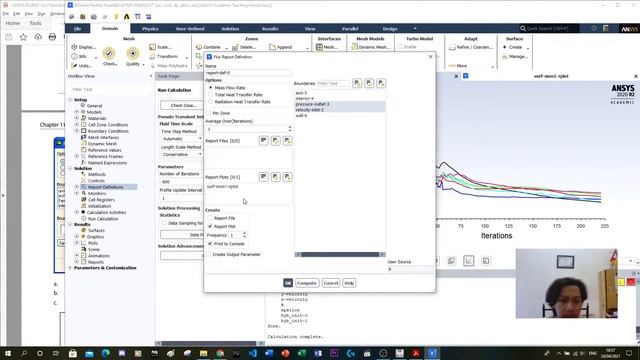Click Cancel in the dialog

pyautogui.click(x=331, y=283)
